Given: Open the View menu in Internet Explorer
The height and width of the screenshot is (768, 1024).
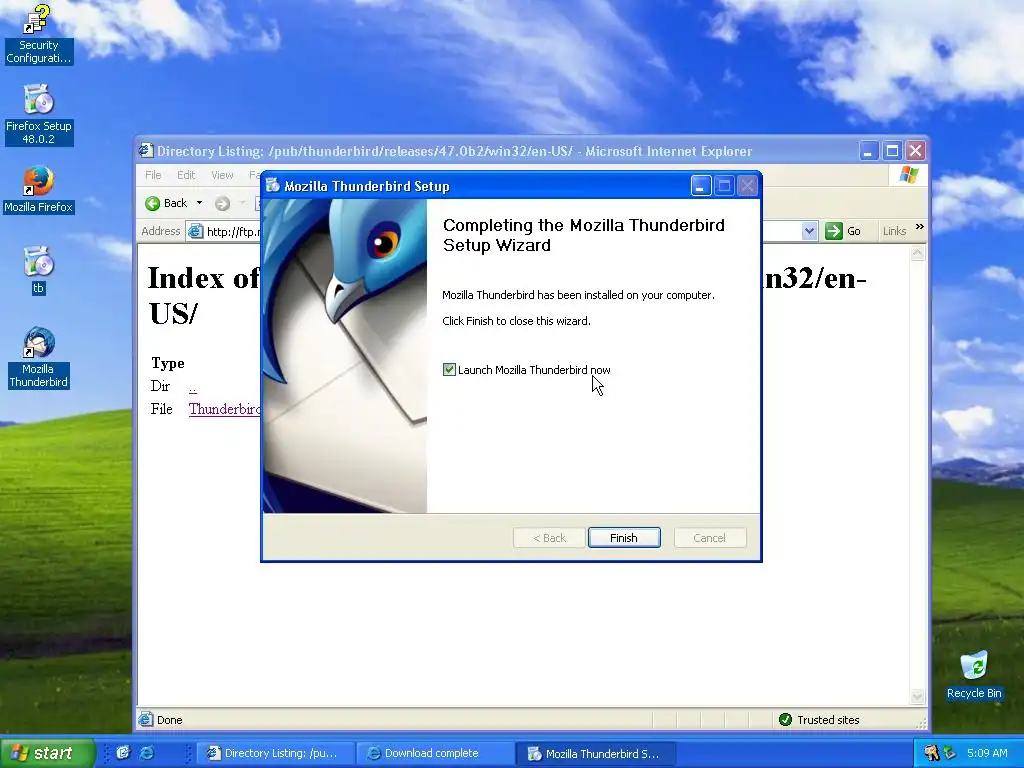Looking at the screenshot, I should click(x=222, y=175).
